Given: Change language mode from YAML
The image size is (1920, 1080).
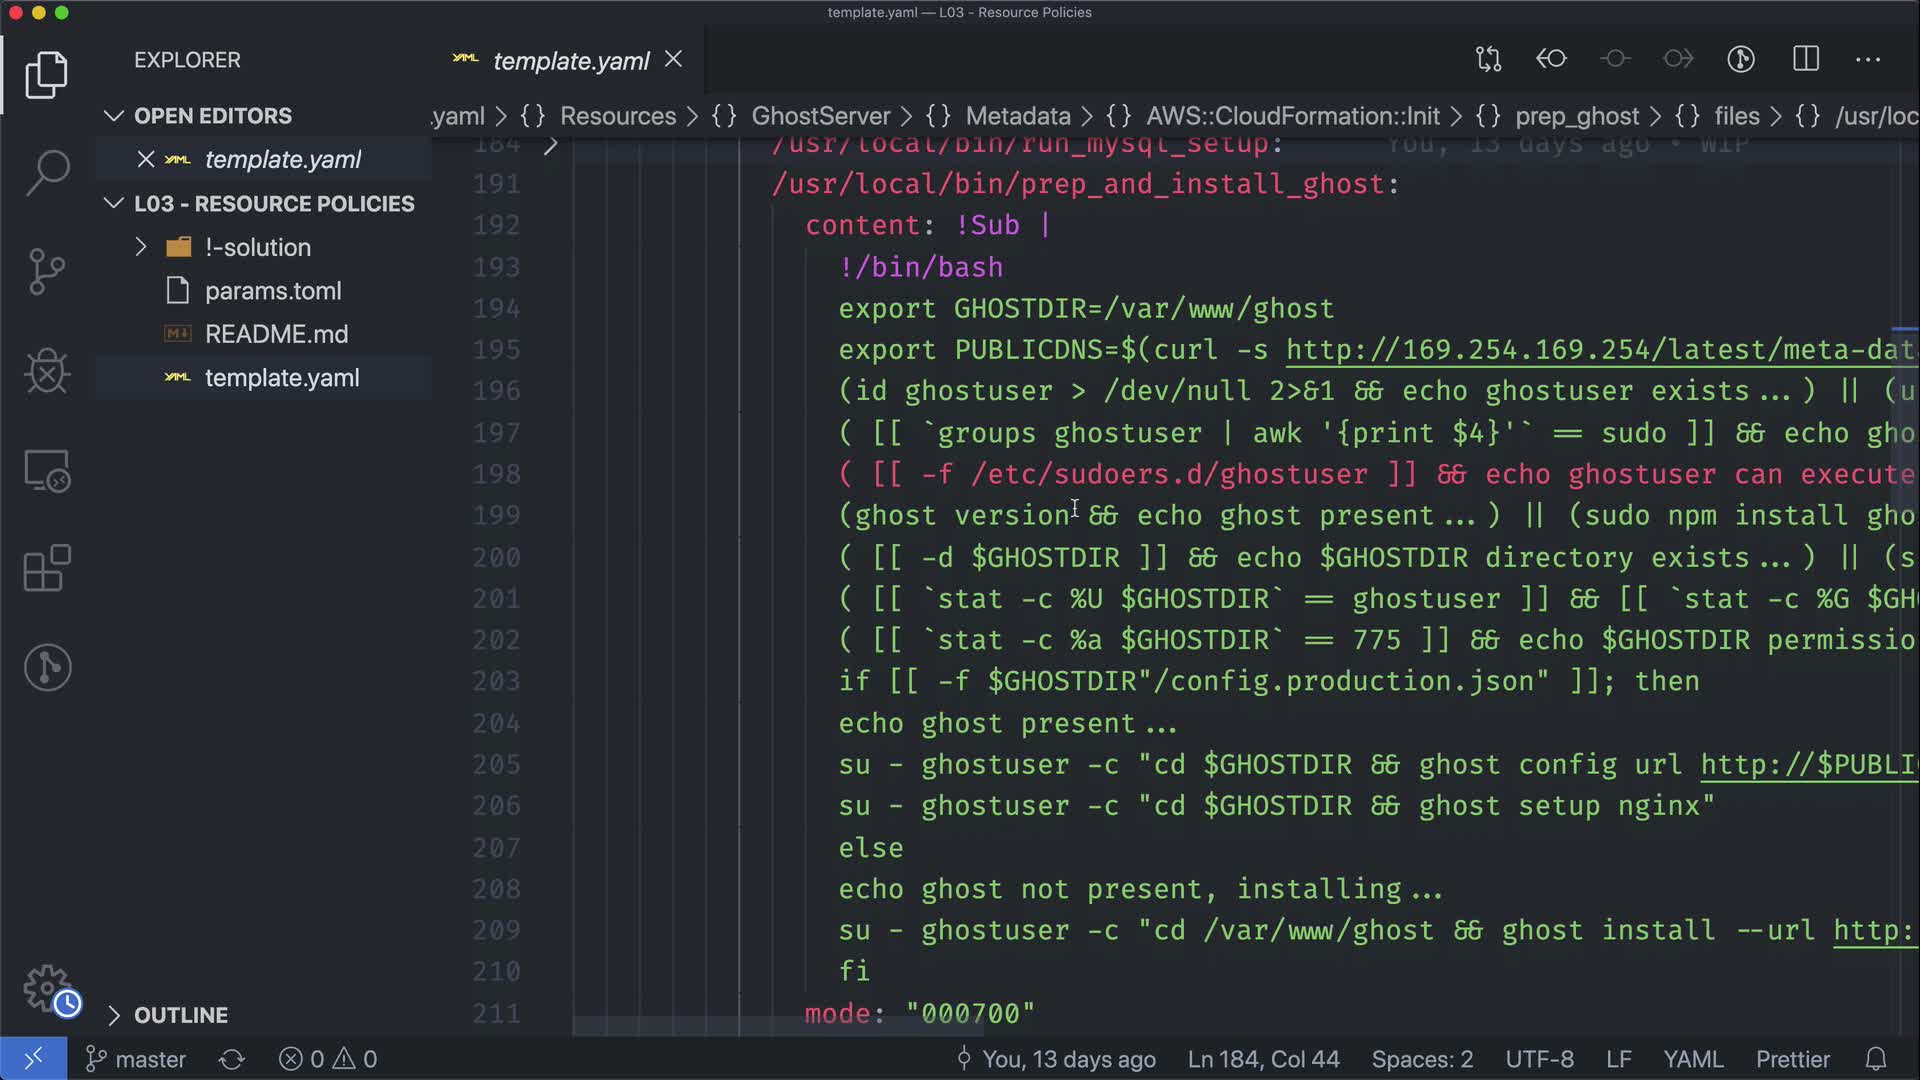Looking at the screenshot, I should point(1692,1059).
